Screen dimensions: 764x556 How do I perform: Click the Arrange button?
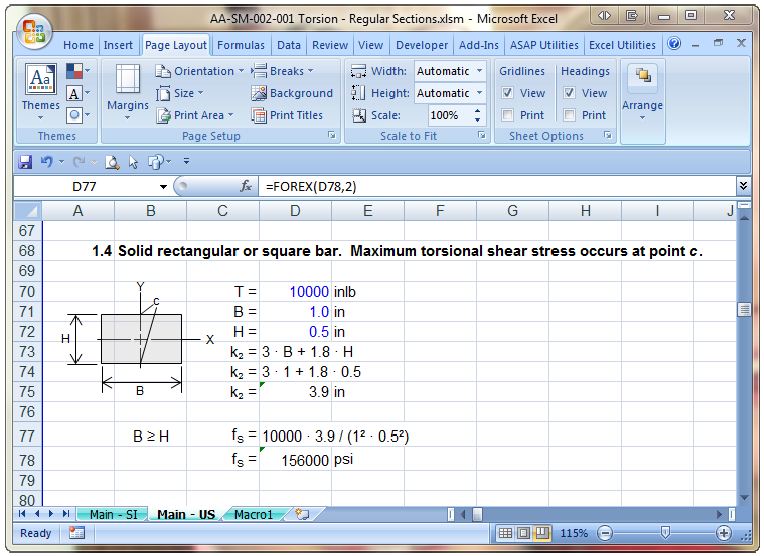tap(642, 90)
